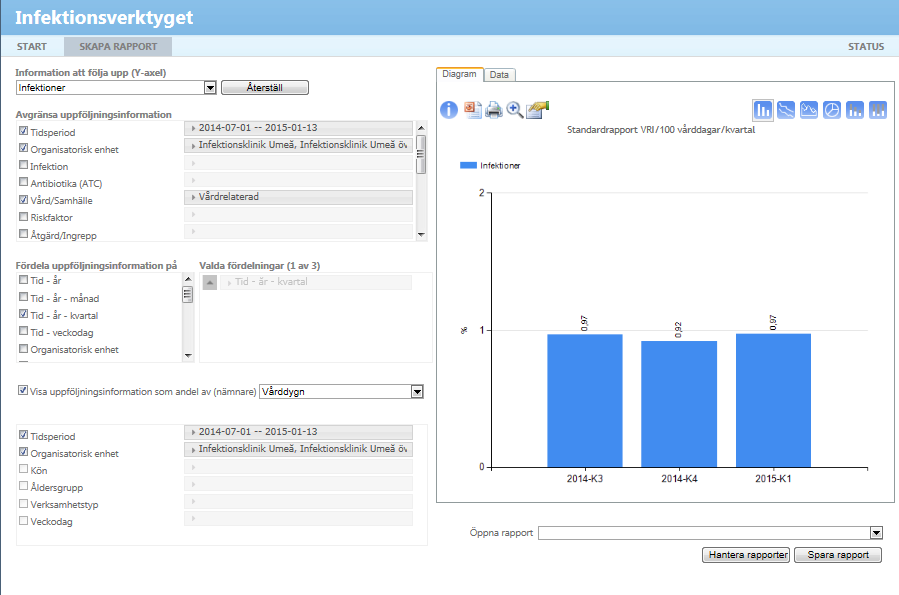Open the chart information icon
Image resolution: width=899 pixels, height=595 pixels.
coord(449,109)
